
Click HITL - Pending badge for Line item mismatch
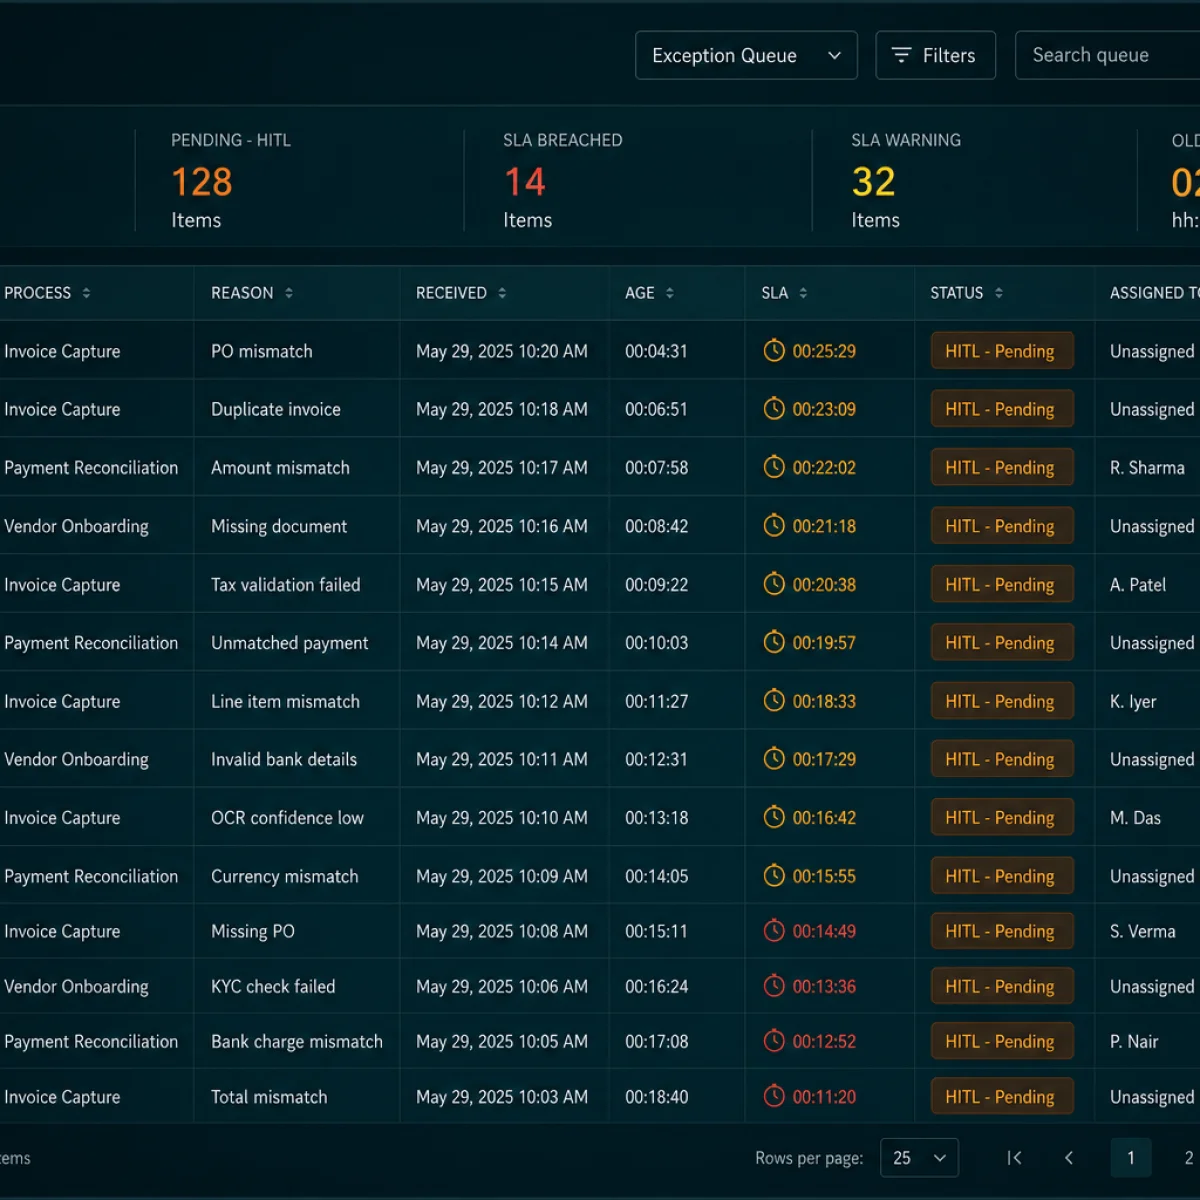pyautogui.click(x=1002, y=701)
